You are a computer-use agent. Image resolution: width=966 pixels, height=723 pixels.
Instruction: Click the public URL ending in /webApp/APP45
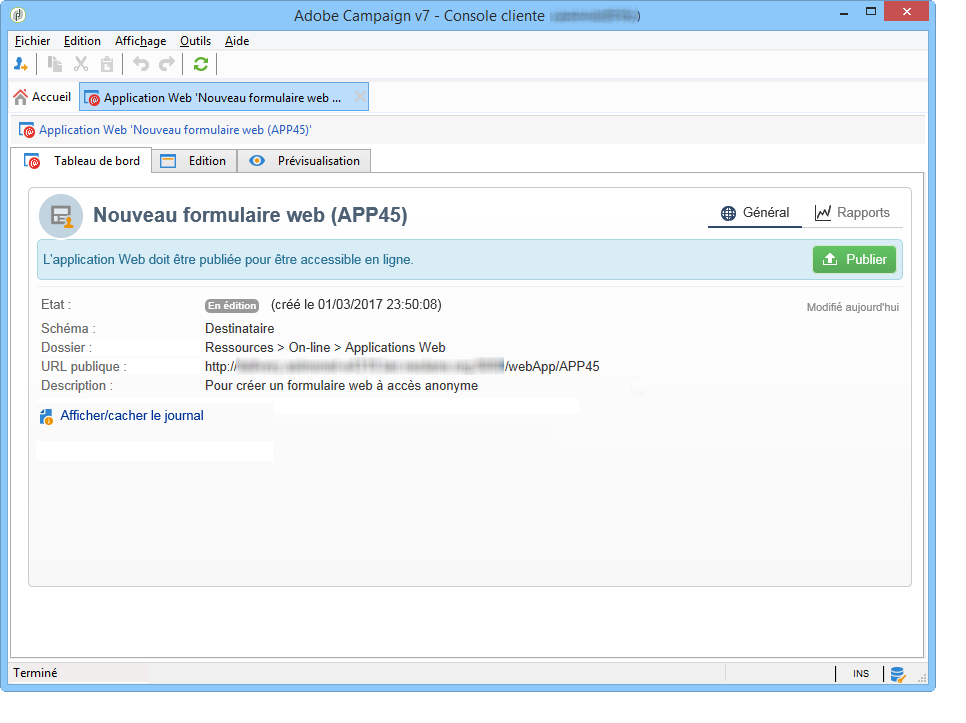[402, 366]
